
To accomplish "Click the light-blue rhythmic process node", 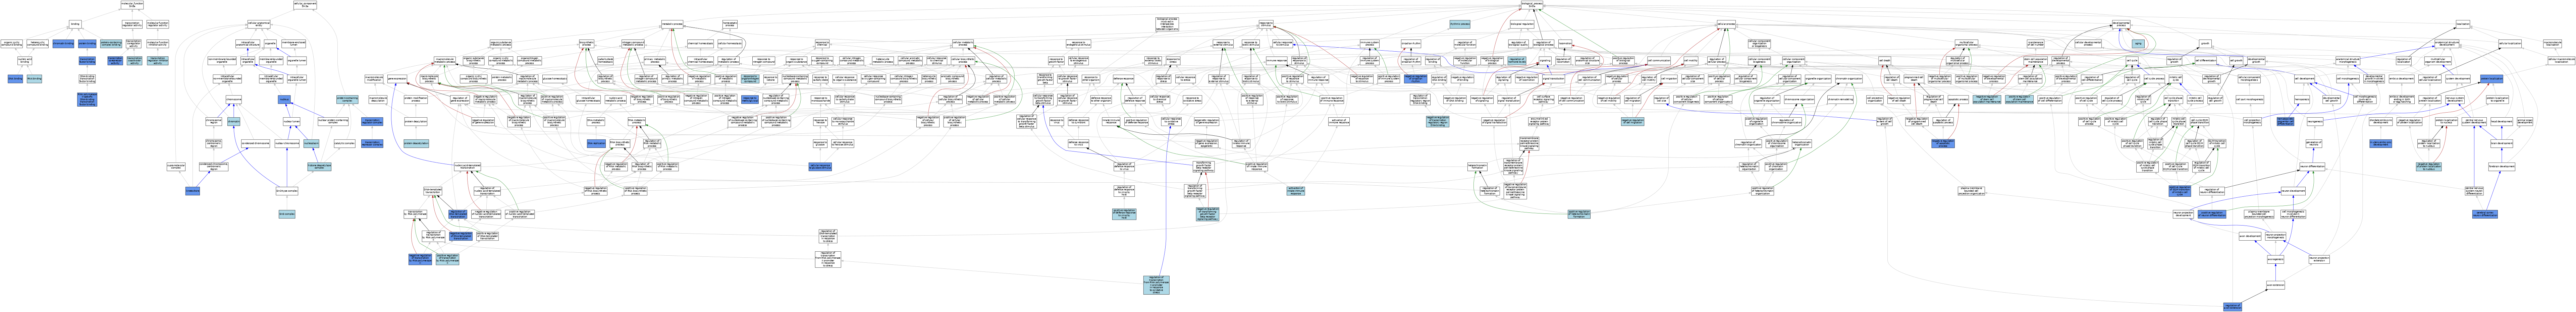I will pos(1460,24).
